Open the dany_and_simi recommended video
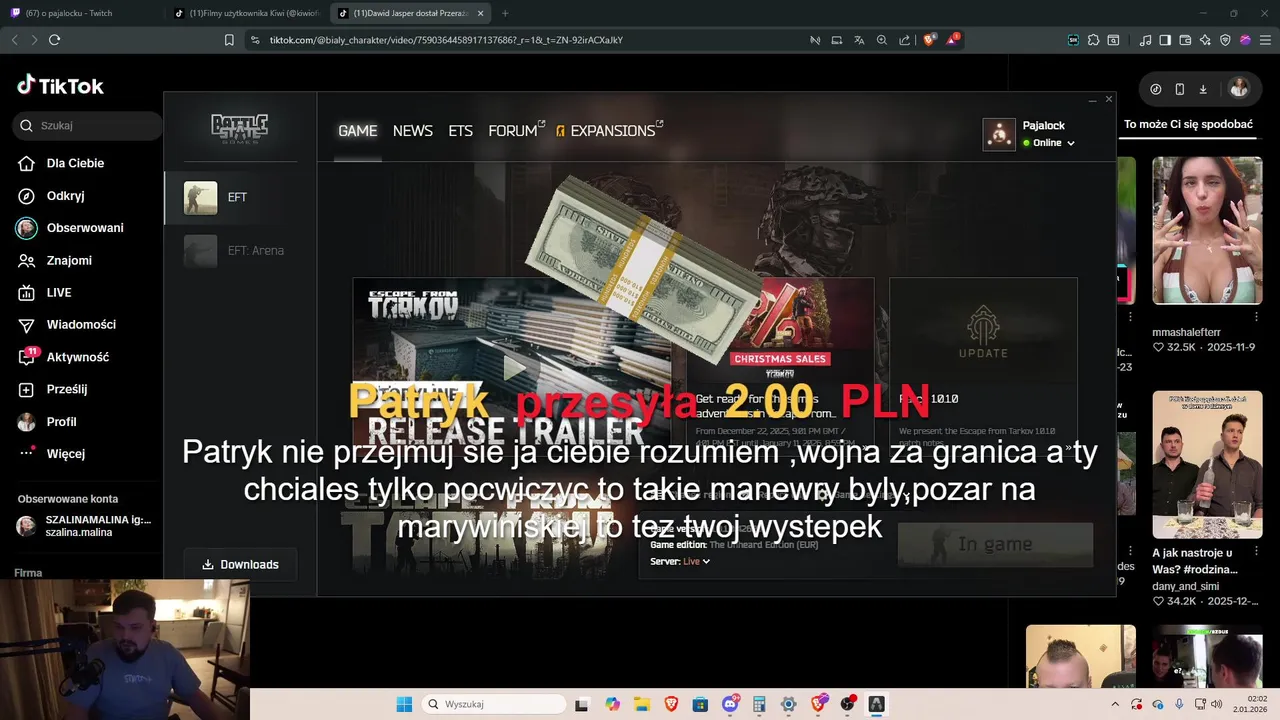This screenshot has height=720, width=1280. click(1207, 464)
